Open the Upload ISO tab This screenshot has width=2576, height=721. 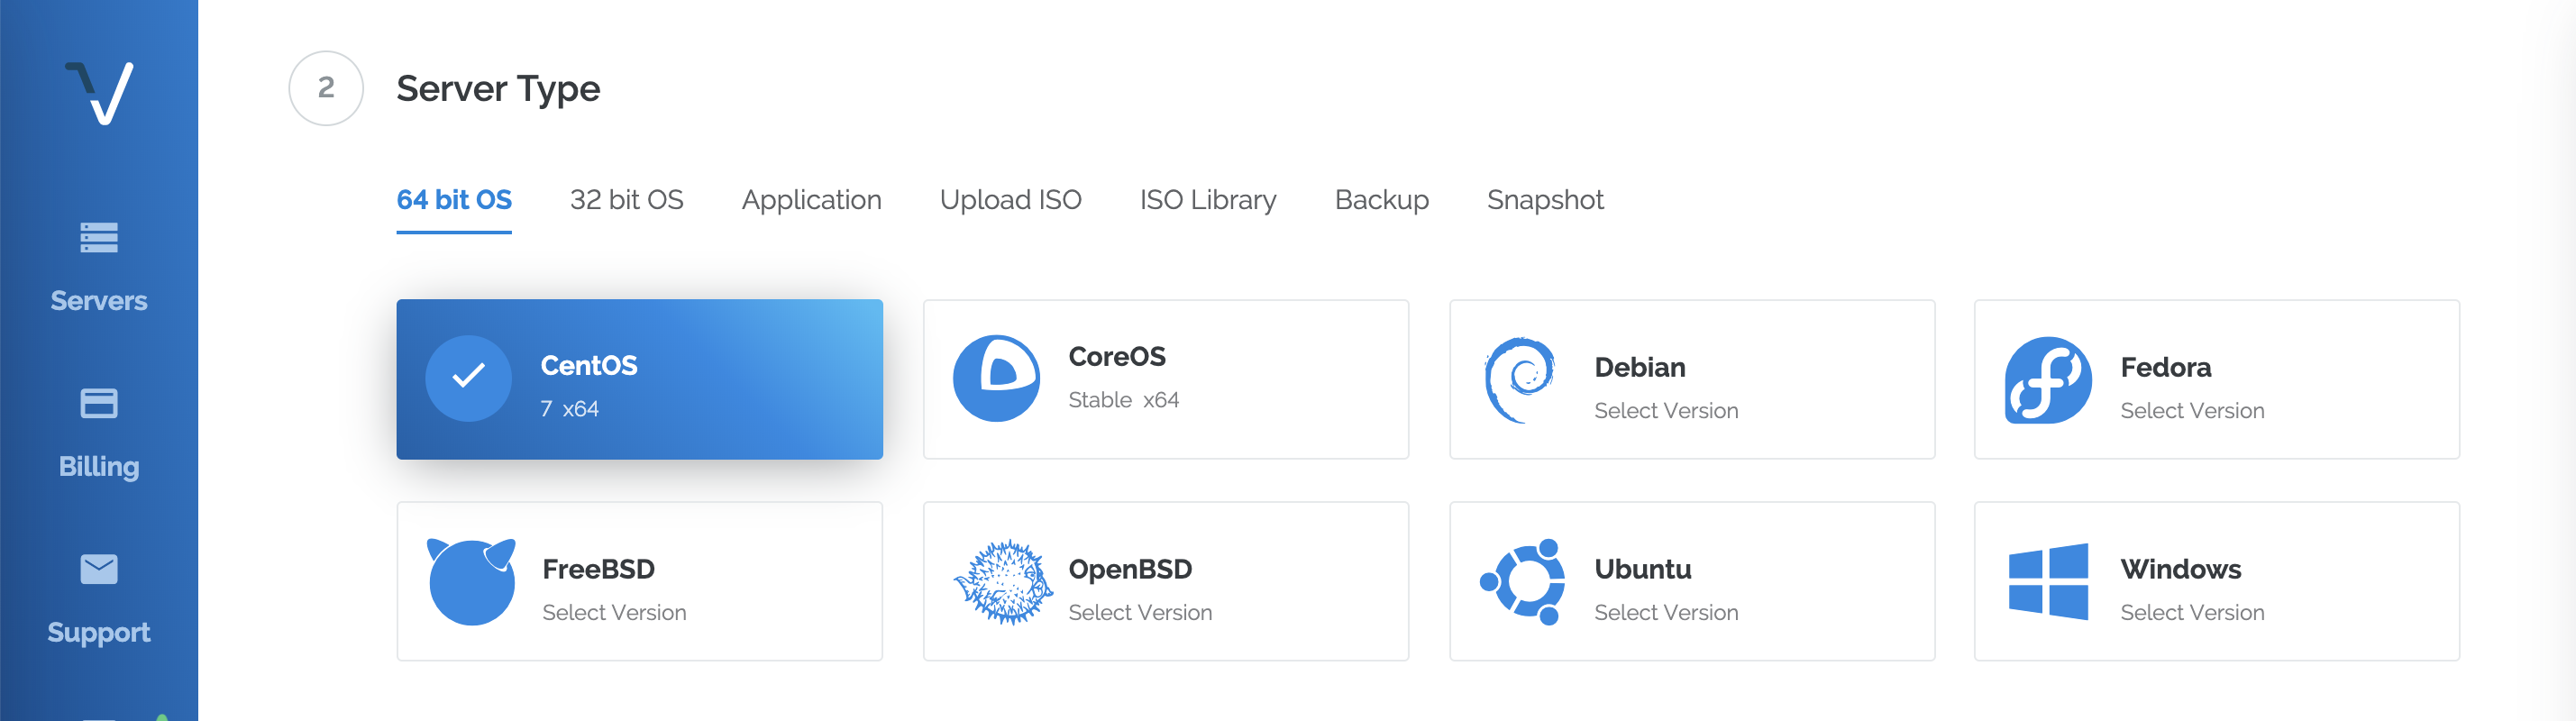tap(1011, 201)
